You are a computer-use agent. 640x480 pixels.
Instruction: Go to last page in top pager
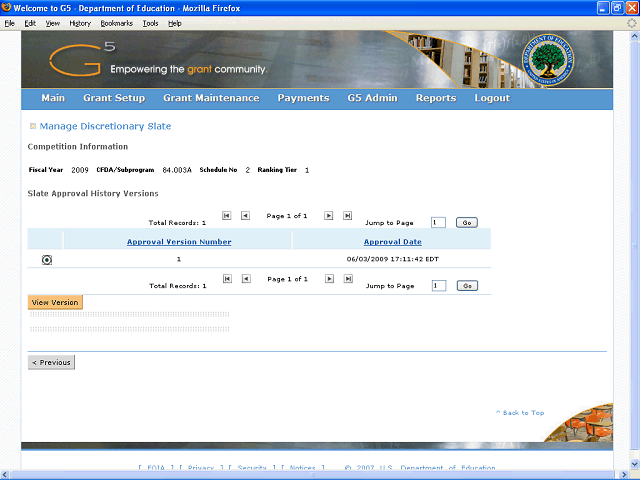click(347, 216)
